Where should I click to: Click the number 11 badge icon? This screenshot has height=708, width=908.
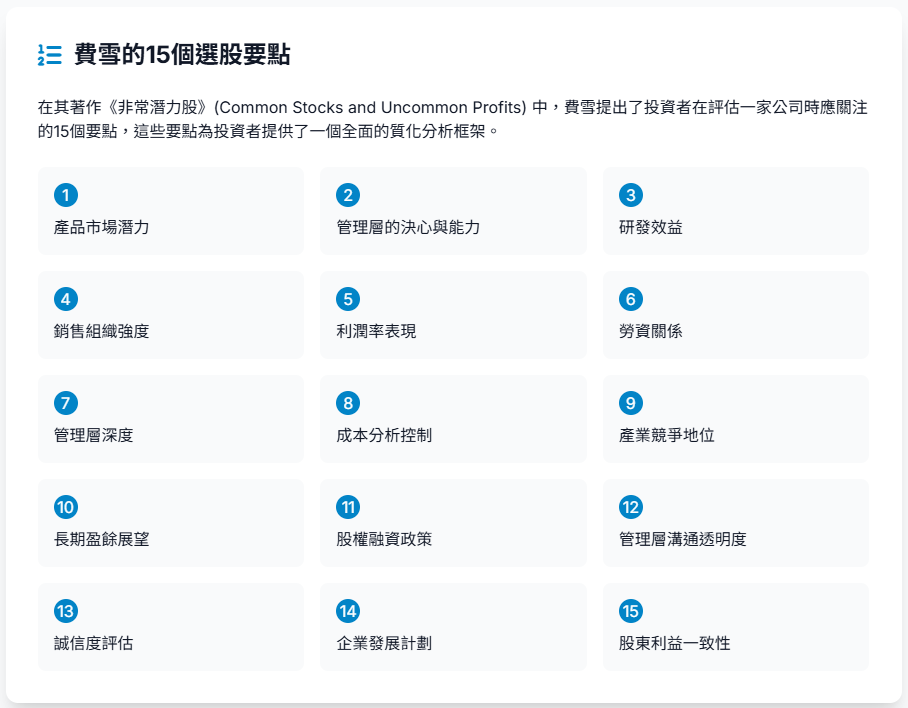pyautogui.click(x=348, y=507)
